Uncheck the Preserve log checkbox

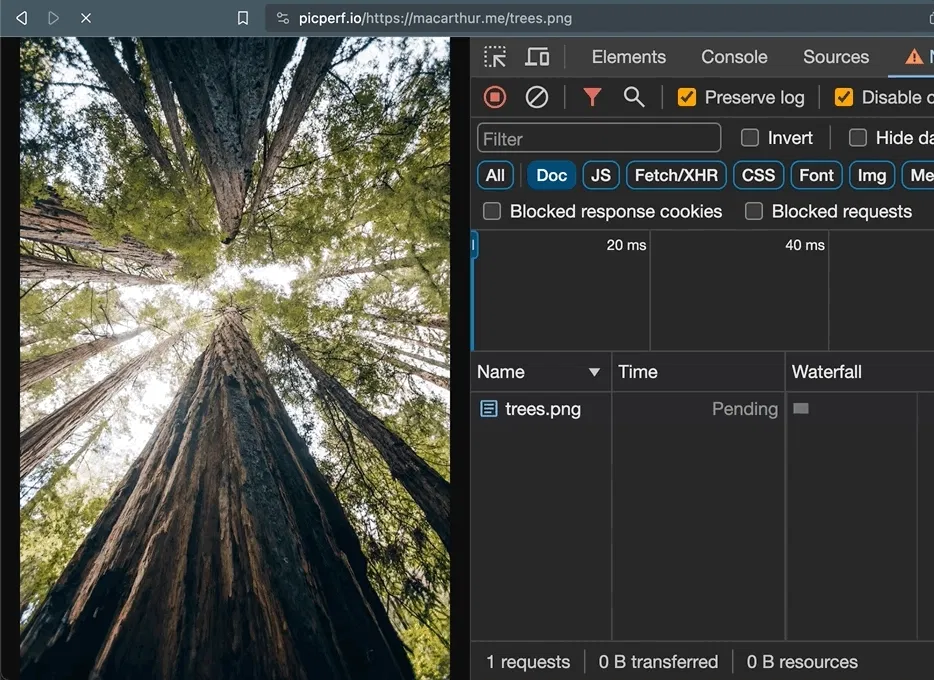point(687,97)
